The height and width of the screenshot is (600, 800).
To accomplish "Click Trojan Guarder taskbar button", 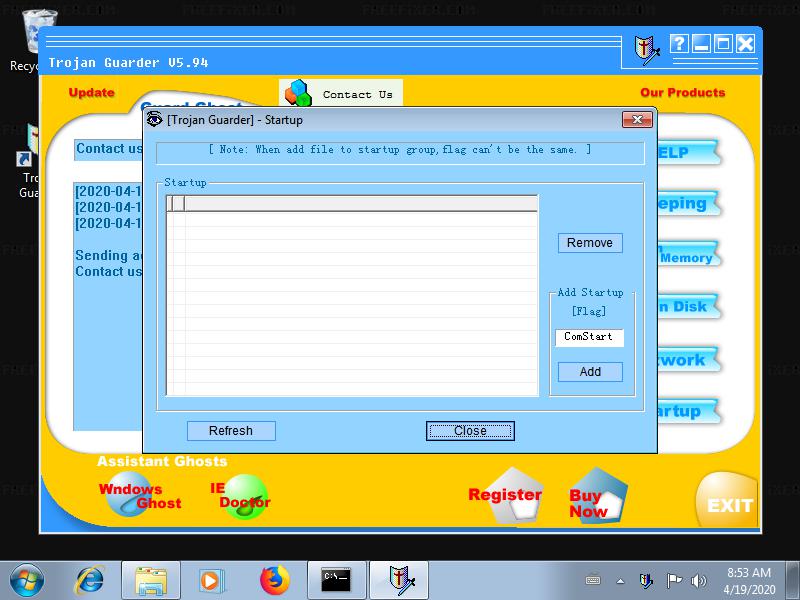I will [x=399, y=581].
